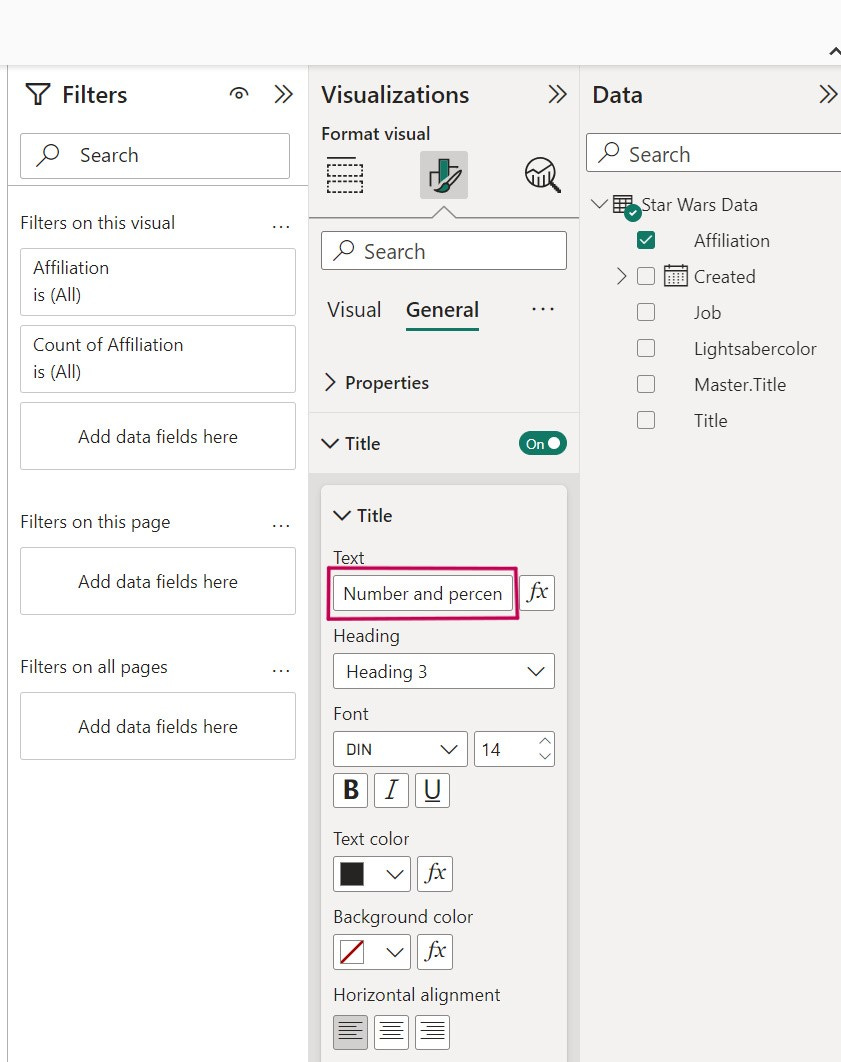Check the Lightsabercolor field checkbox

coord(646,347)
